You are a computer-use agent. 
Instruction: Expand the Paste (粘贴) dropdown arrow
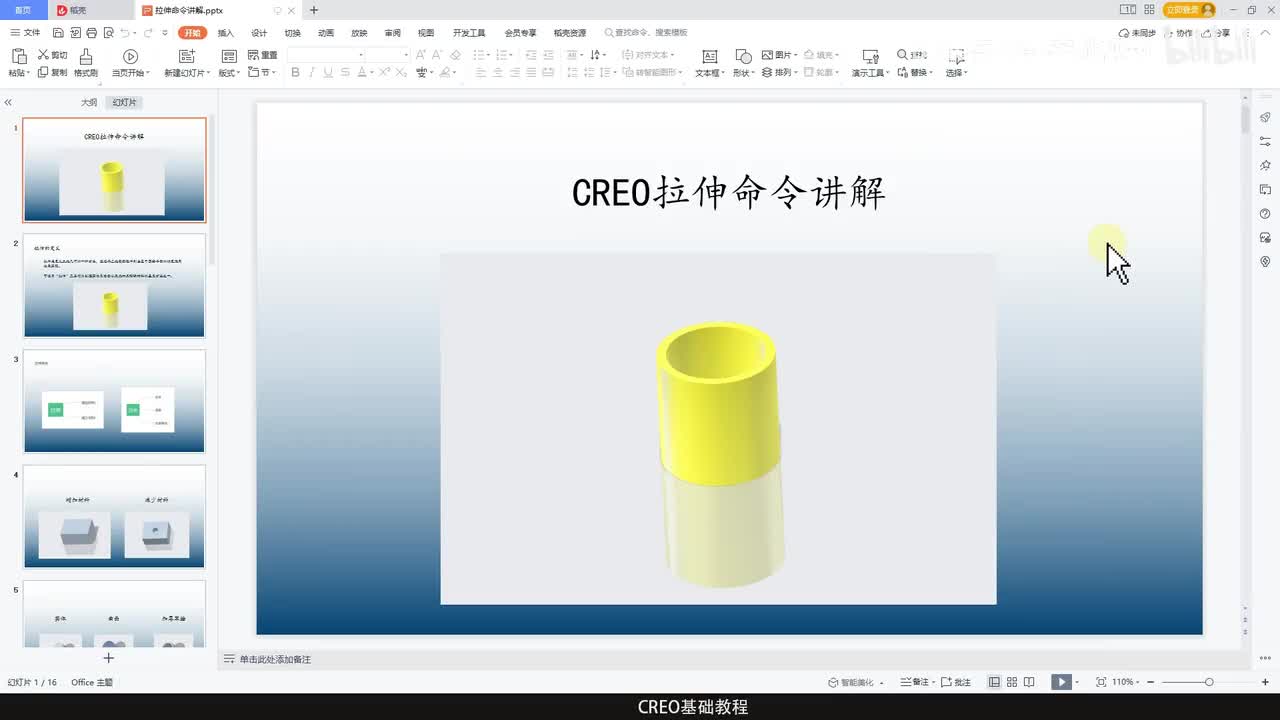click(29, 74)
